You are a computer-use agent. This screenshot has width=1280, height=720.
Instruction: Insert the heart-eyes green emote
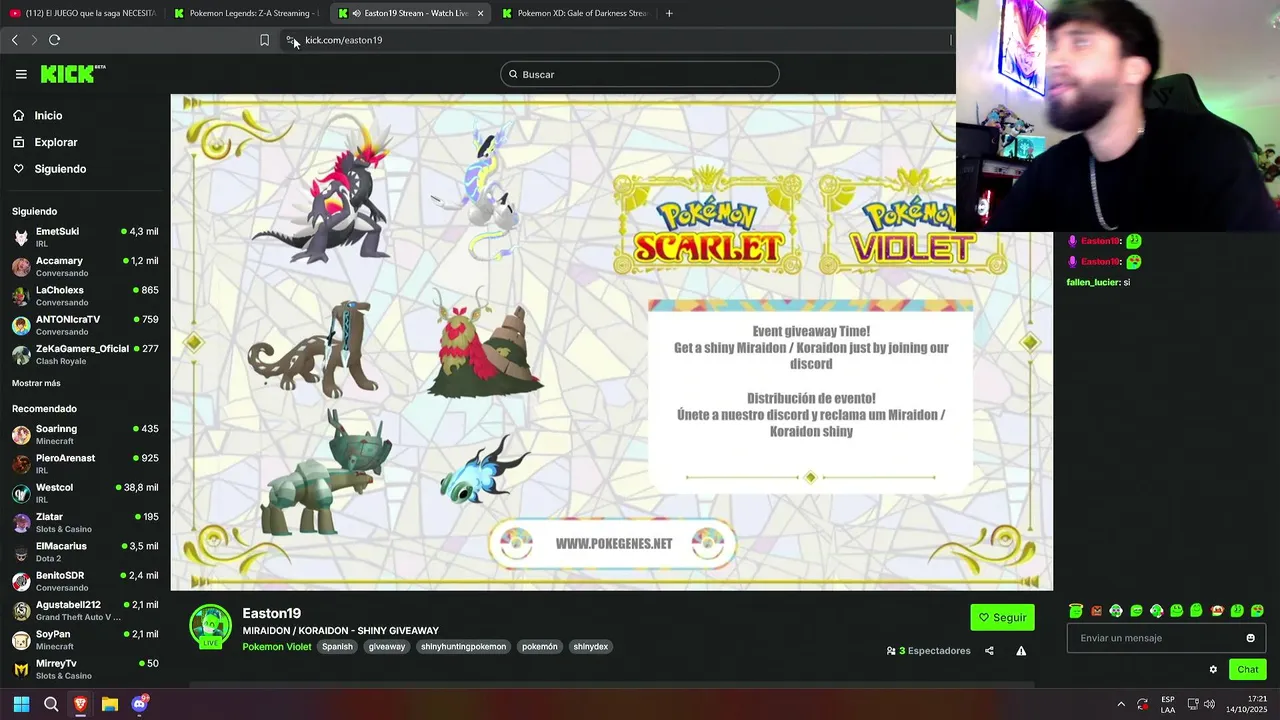pos(1257,610)
